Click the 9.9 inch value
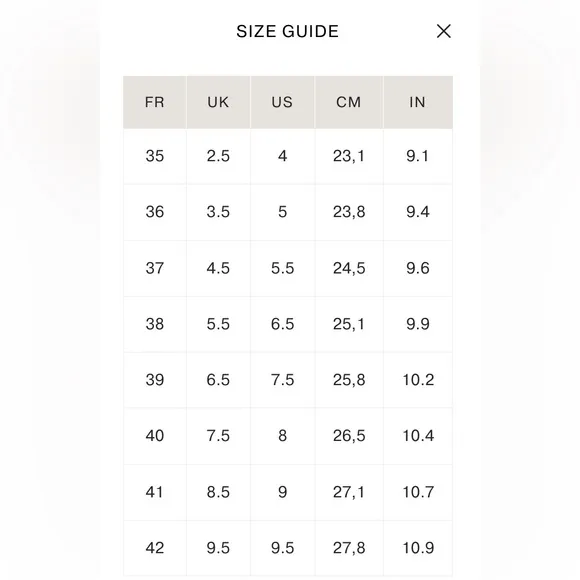 tap(418, 324)
